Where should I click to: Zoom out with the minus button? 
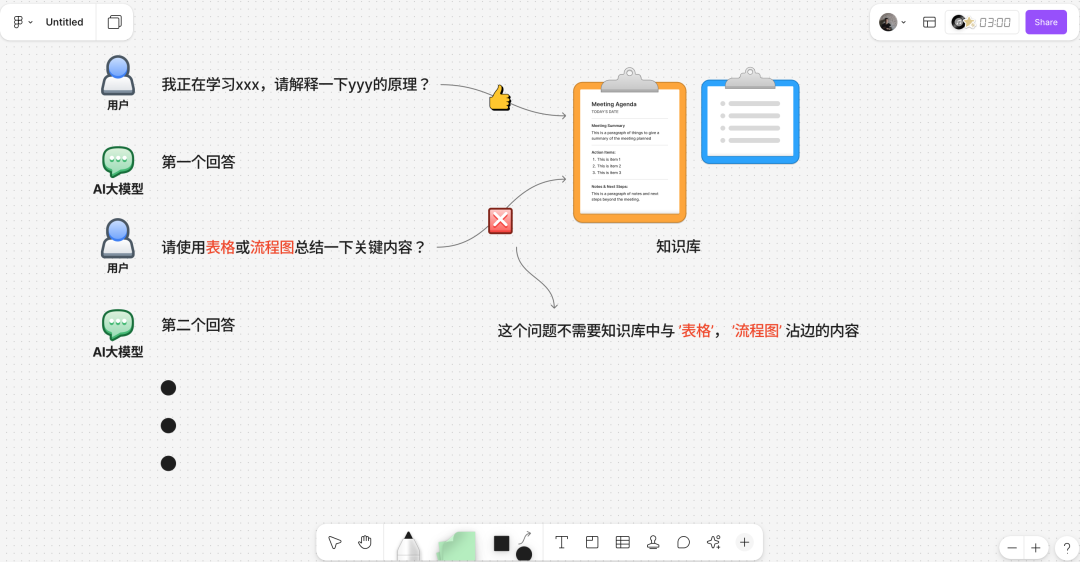click(x=1012, y=548)
